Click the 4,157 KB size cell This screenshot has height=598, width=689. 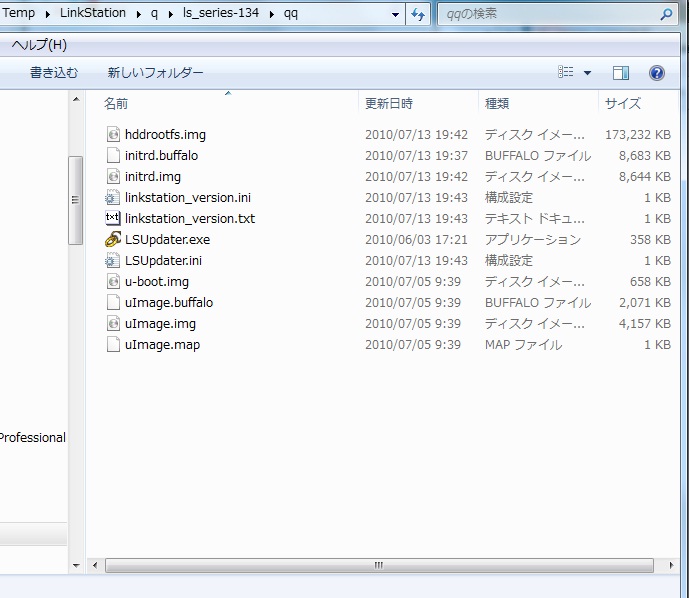coord(645,323)
